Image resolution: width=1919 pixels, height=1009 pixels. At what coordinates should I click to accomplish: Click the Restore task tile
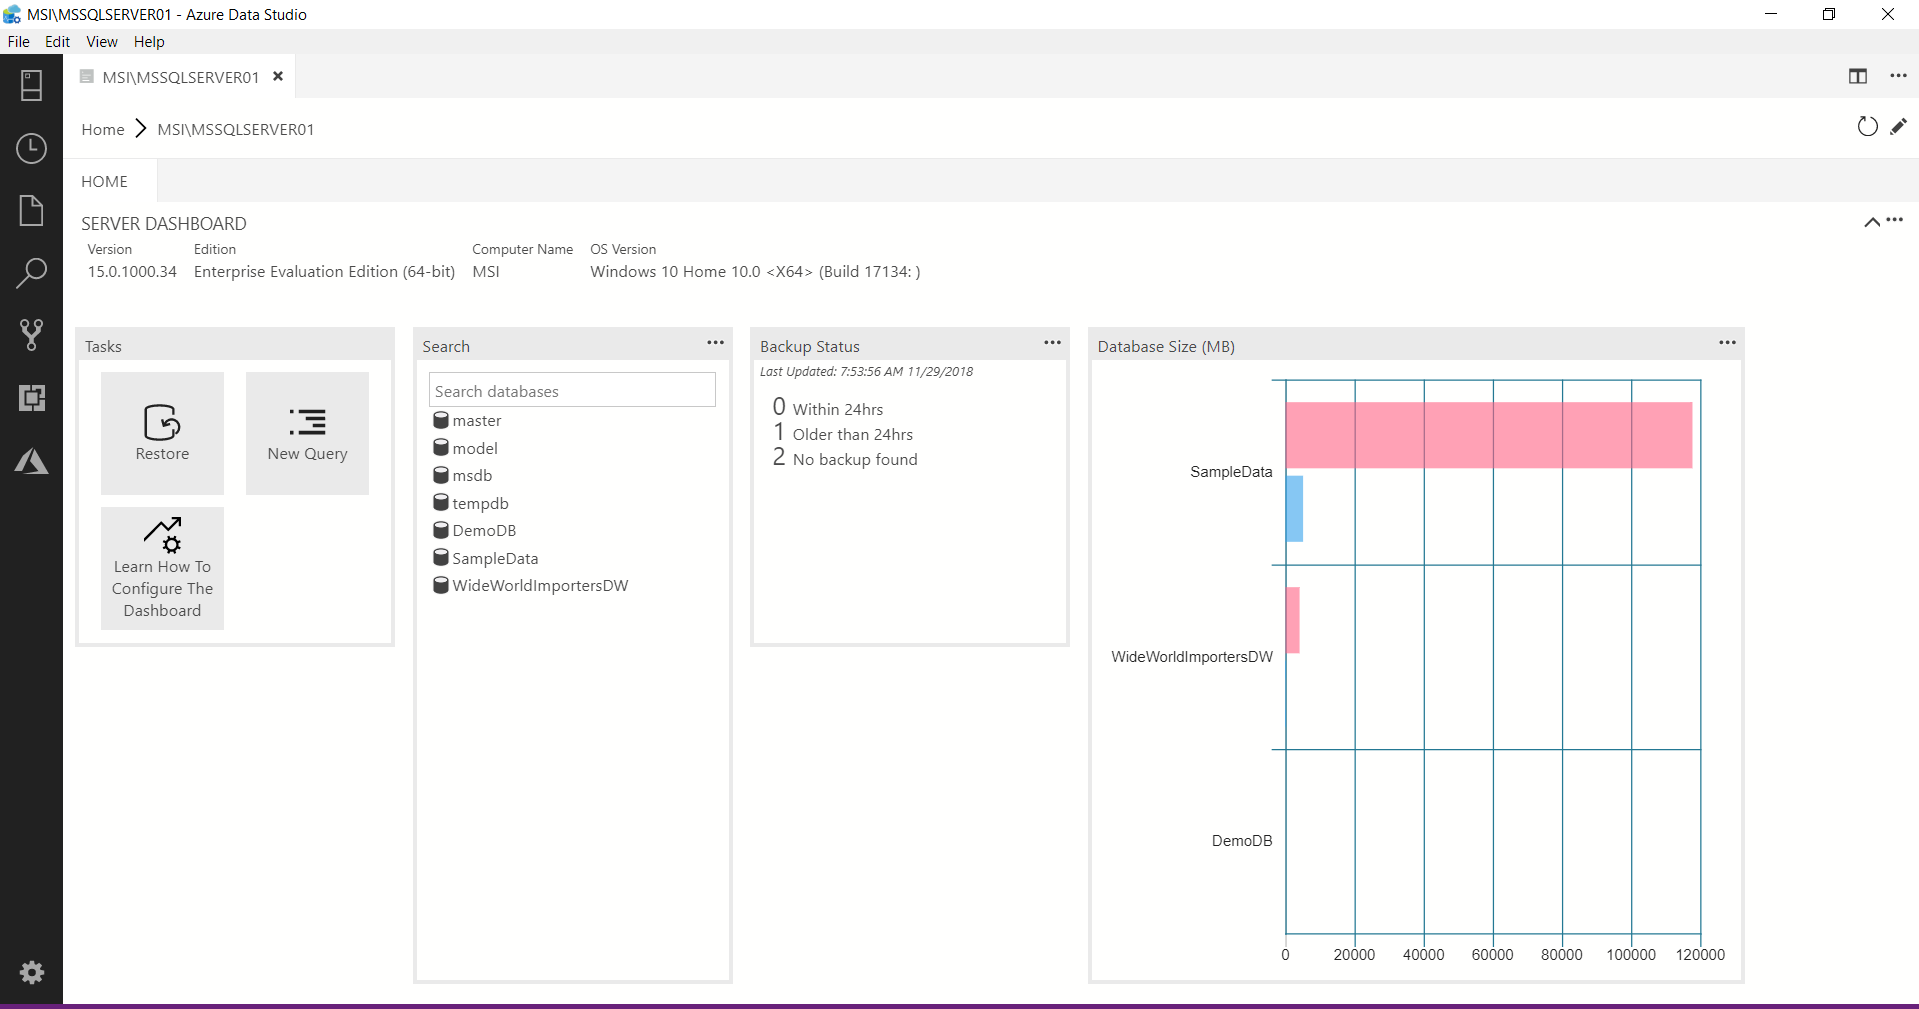tap(162, 433)
